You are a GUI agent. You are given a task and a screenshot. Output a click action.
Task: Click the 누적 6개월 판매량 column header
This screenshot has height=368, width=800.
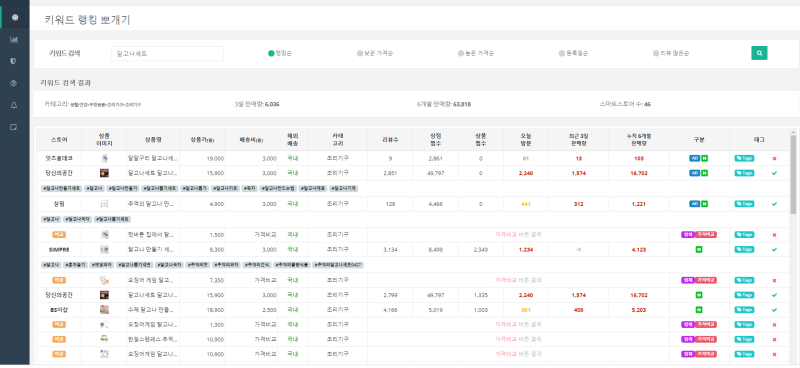(x=639, y=139)
